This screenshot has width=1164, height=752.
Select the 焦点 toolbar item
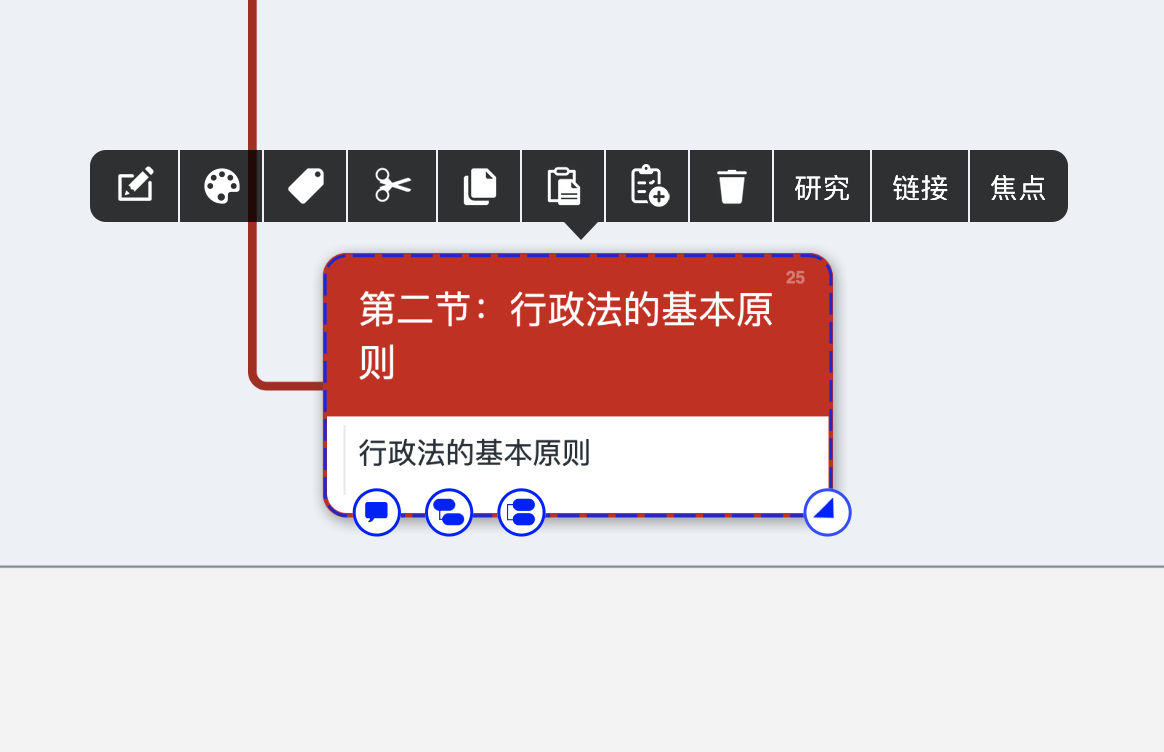pyautogui.click(x=1018, y=187)
